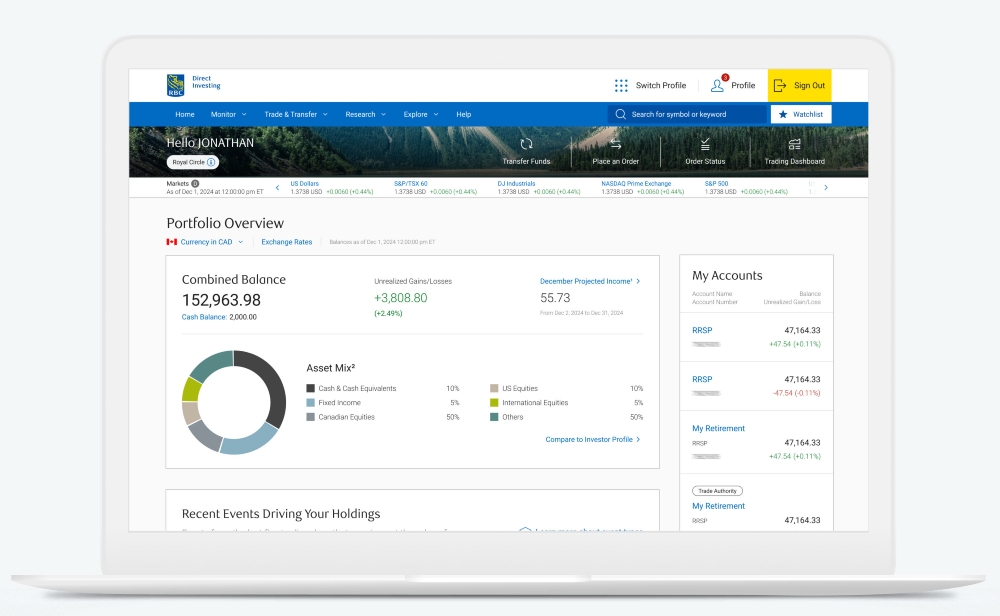Open Switch Profile grid icon

point(621,85)
